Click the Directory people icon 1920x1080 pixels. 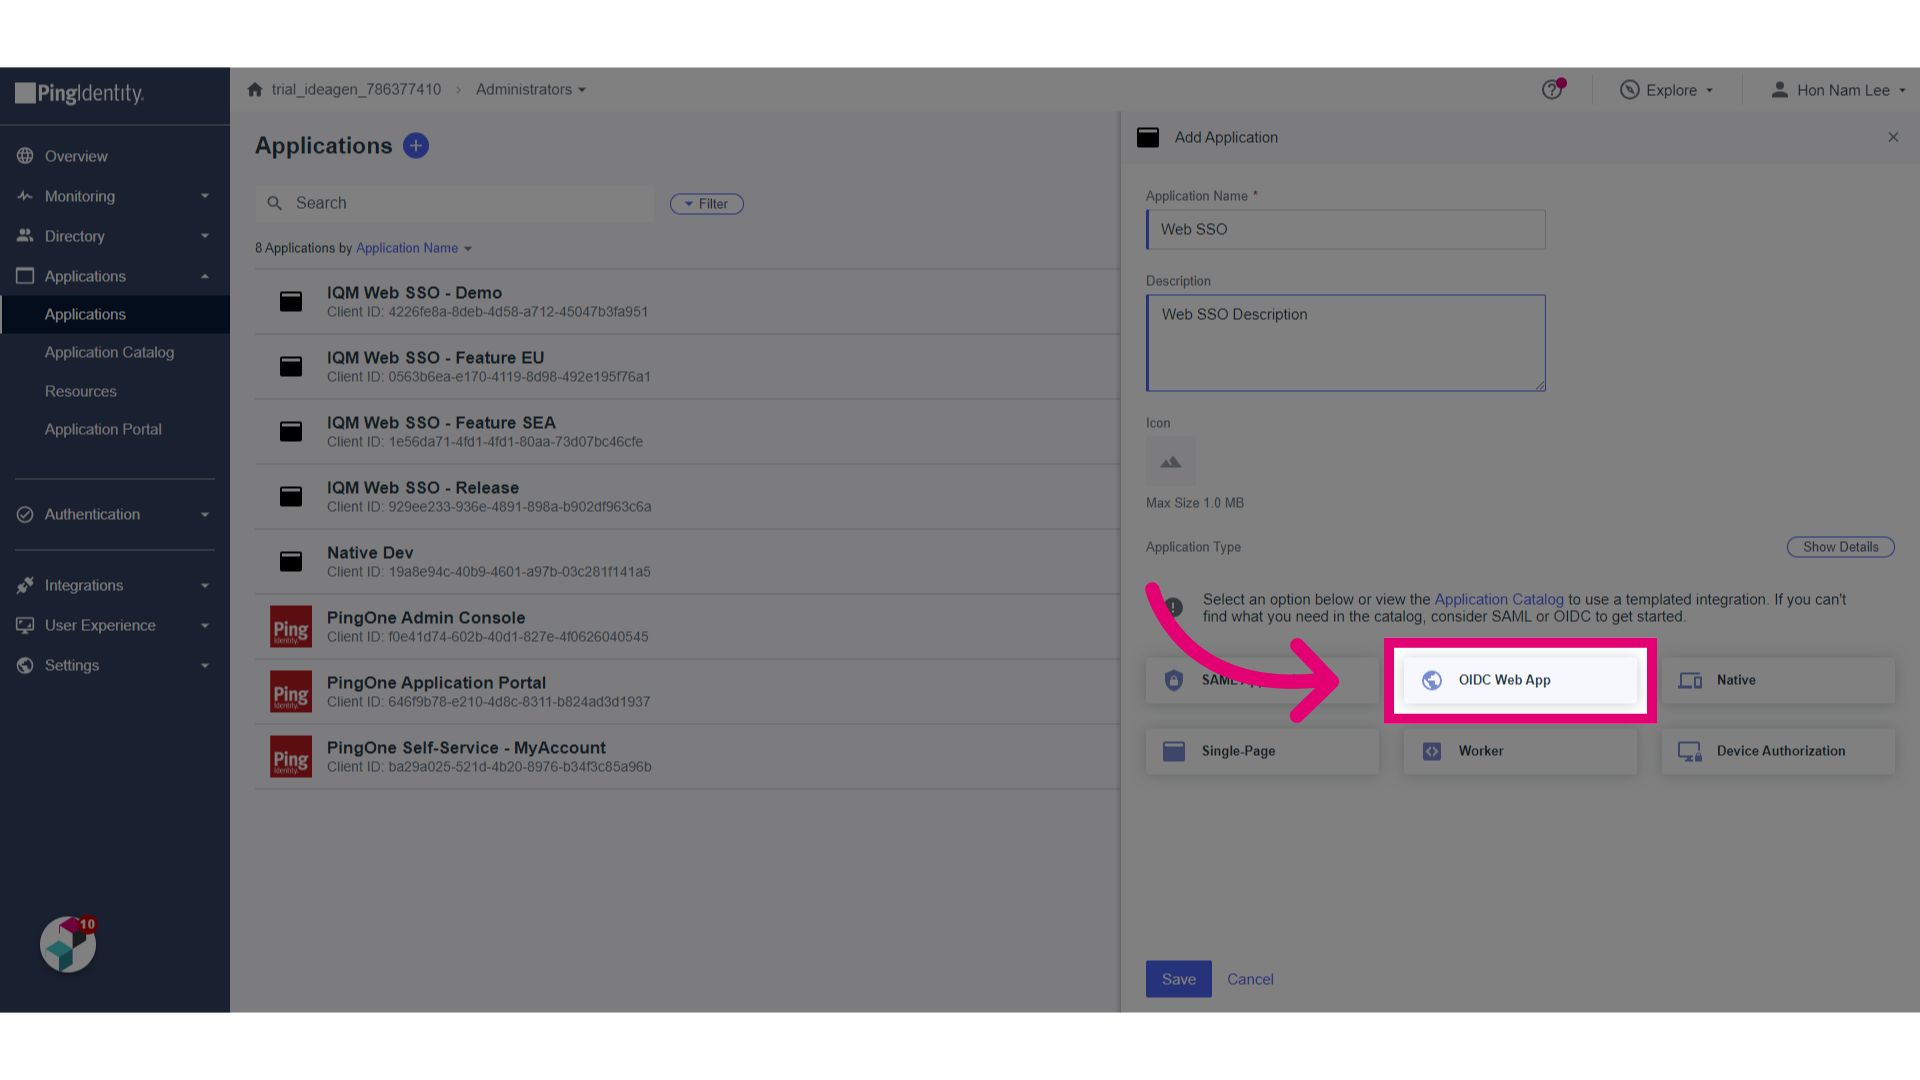click(25, 236)
